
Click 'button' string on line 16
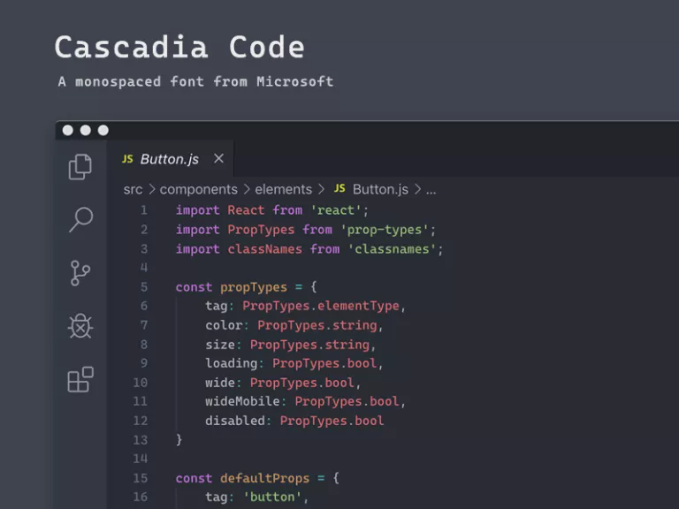coord(272,497)
